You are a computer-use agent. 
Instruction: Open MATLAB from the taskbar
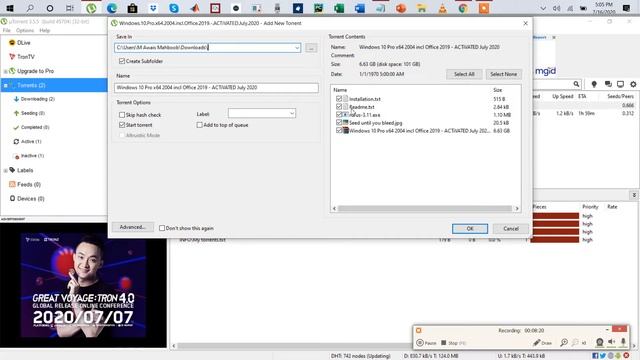[195, 8]
